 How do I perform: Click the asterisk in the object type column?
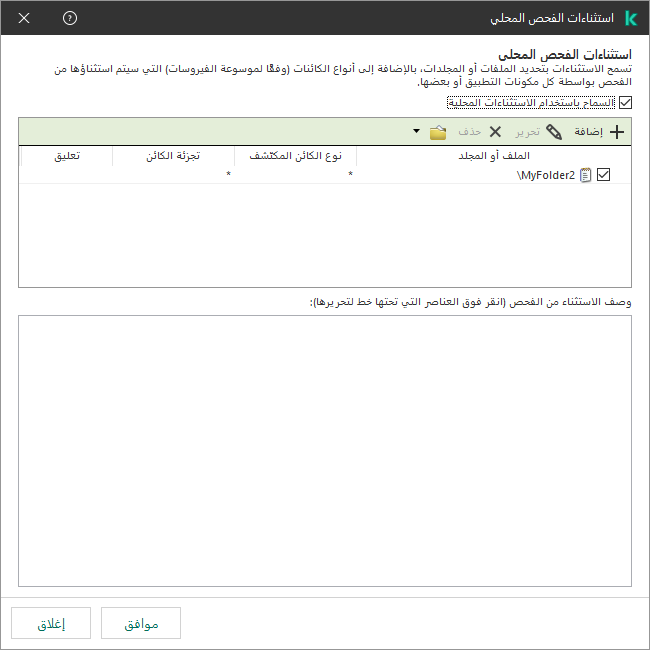click(x=350, y=175)
